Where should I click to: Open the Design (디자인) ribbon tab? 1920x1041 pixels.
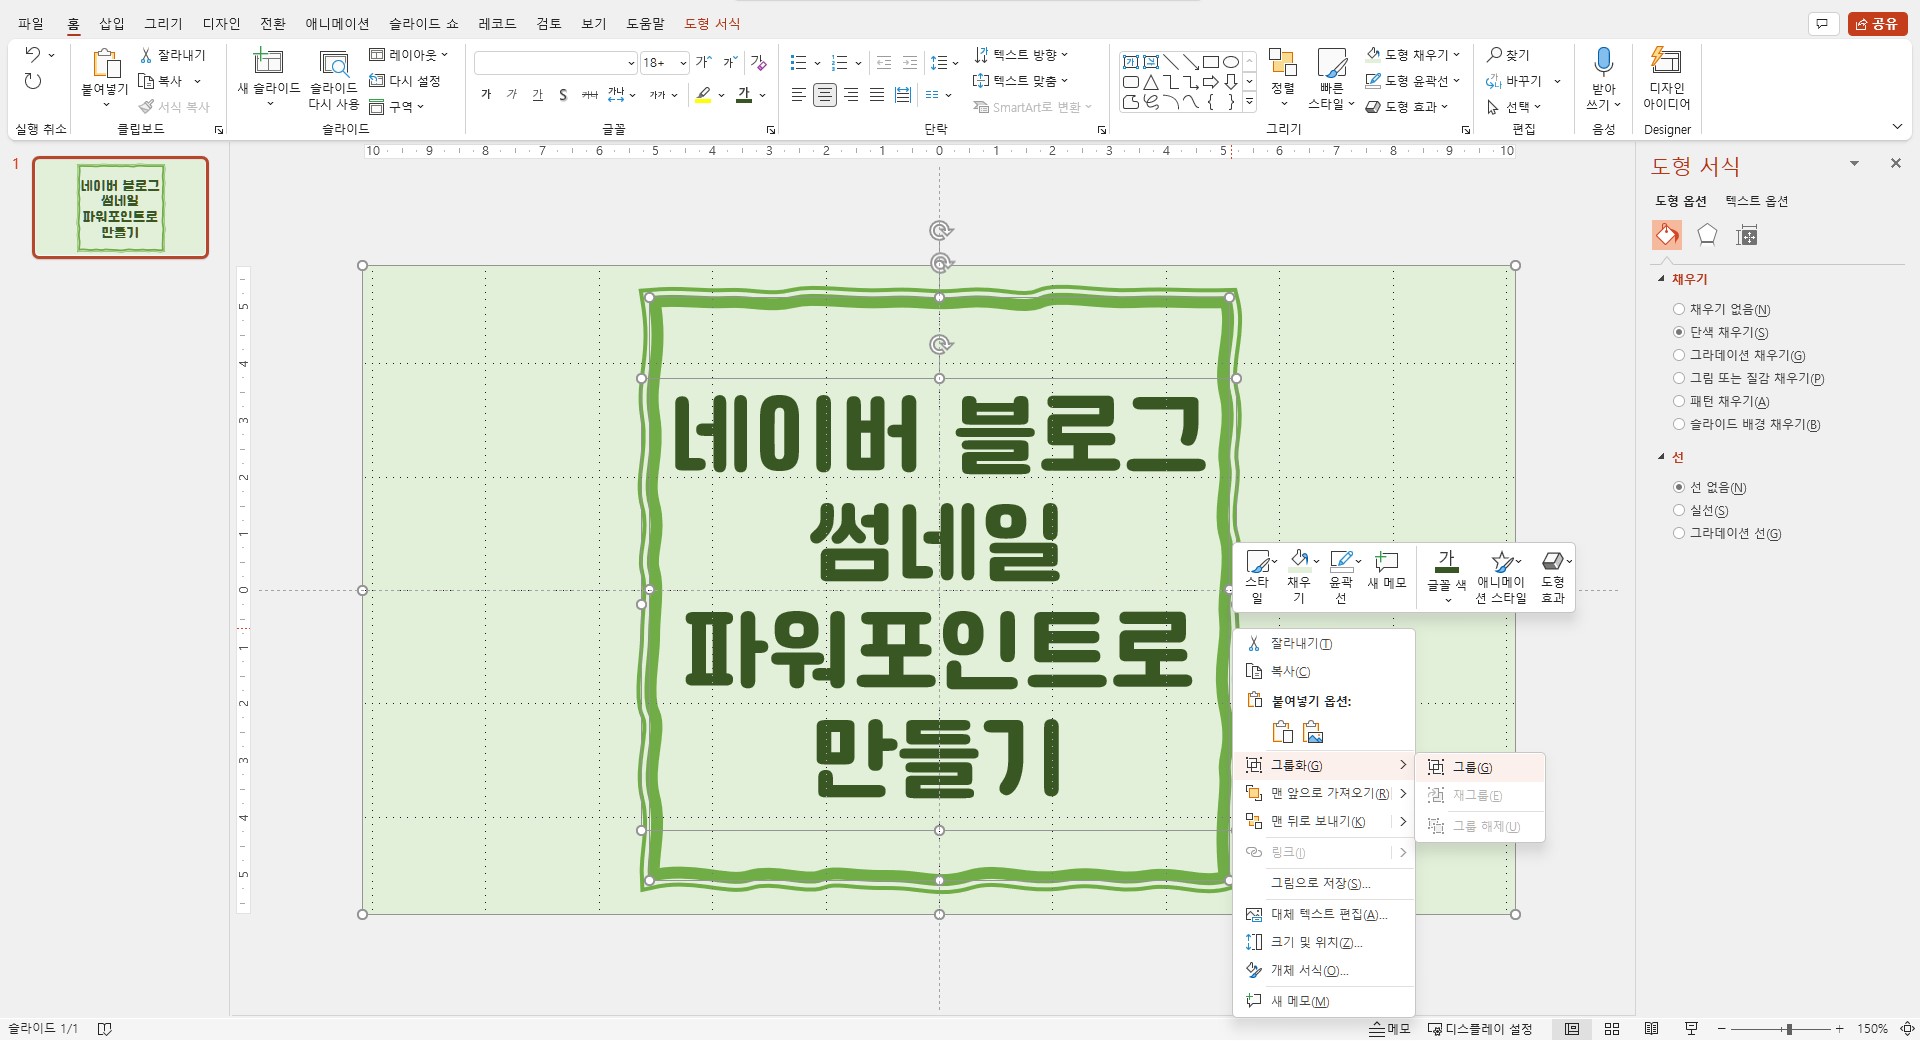(221, 23)
